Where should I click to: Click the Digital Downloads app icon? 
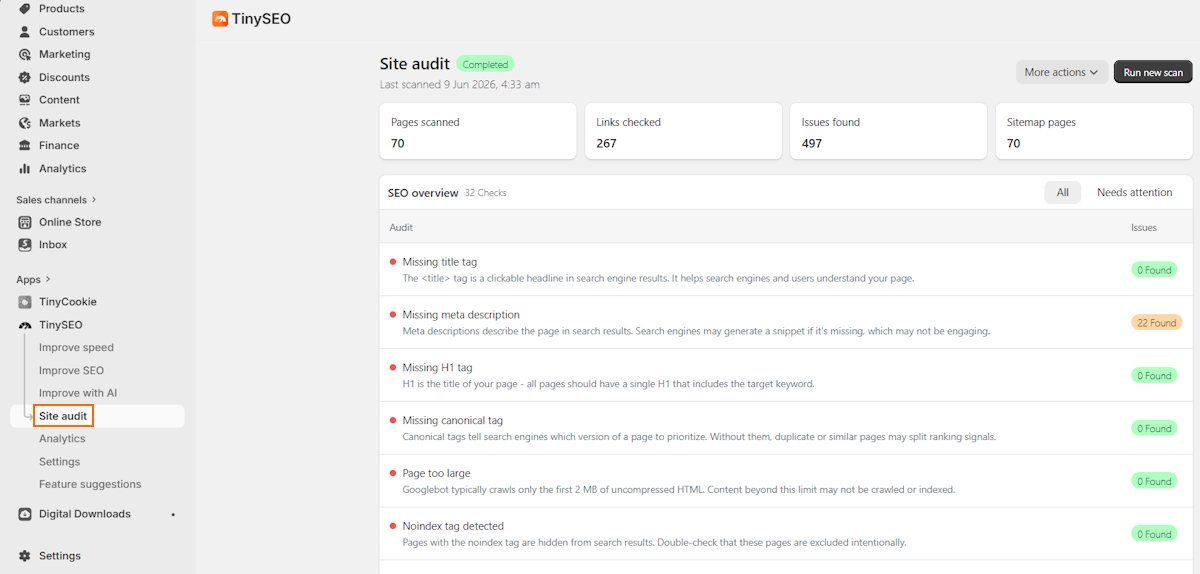[x=25, y=514]
